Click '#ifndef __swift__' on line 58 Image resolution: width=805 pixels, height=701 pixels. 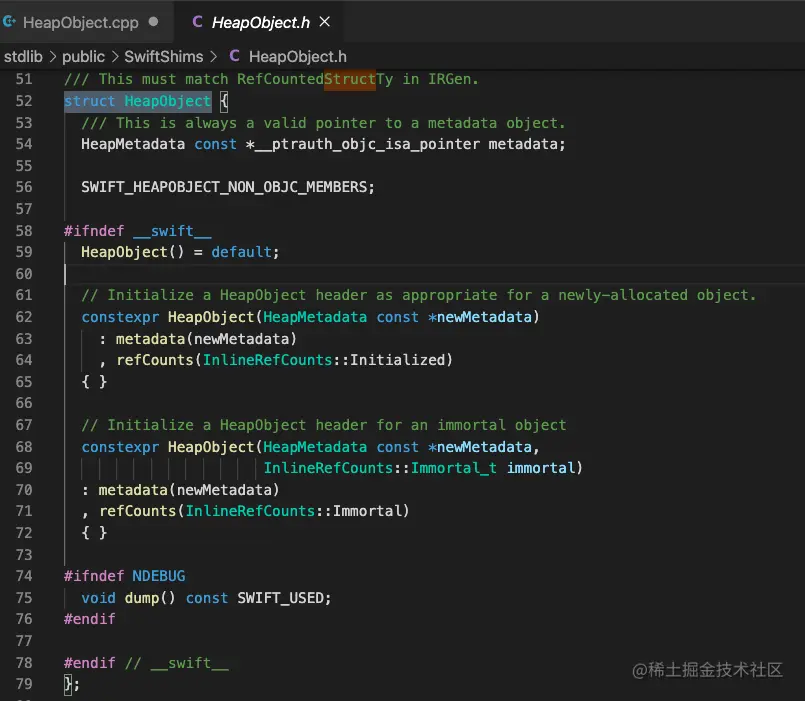[x=138, y=231]
